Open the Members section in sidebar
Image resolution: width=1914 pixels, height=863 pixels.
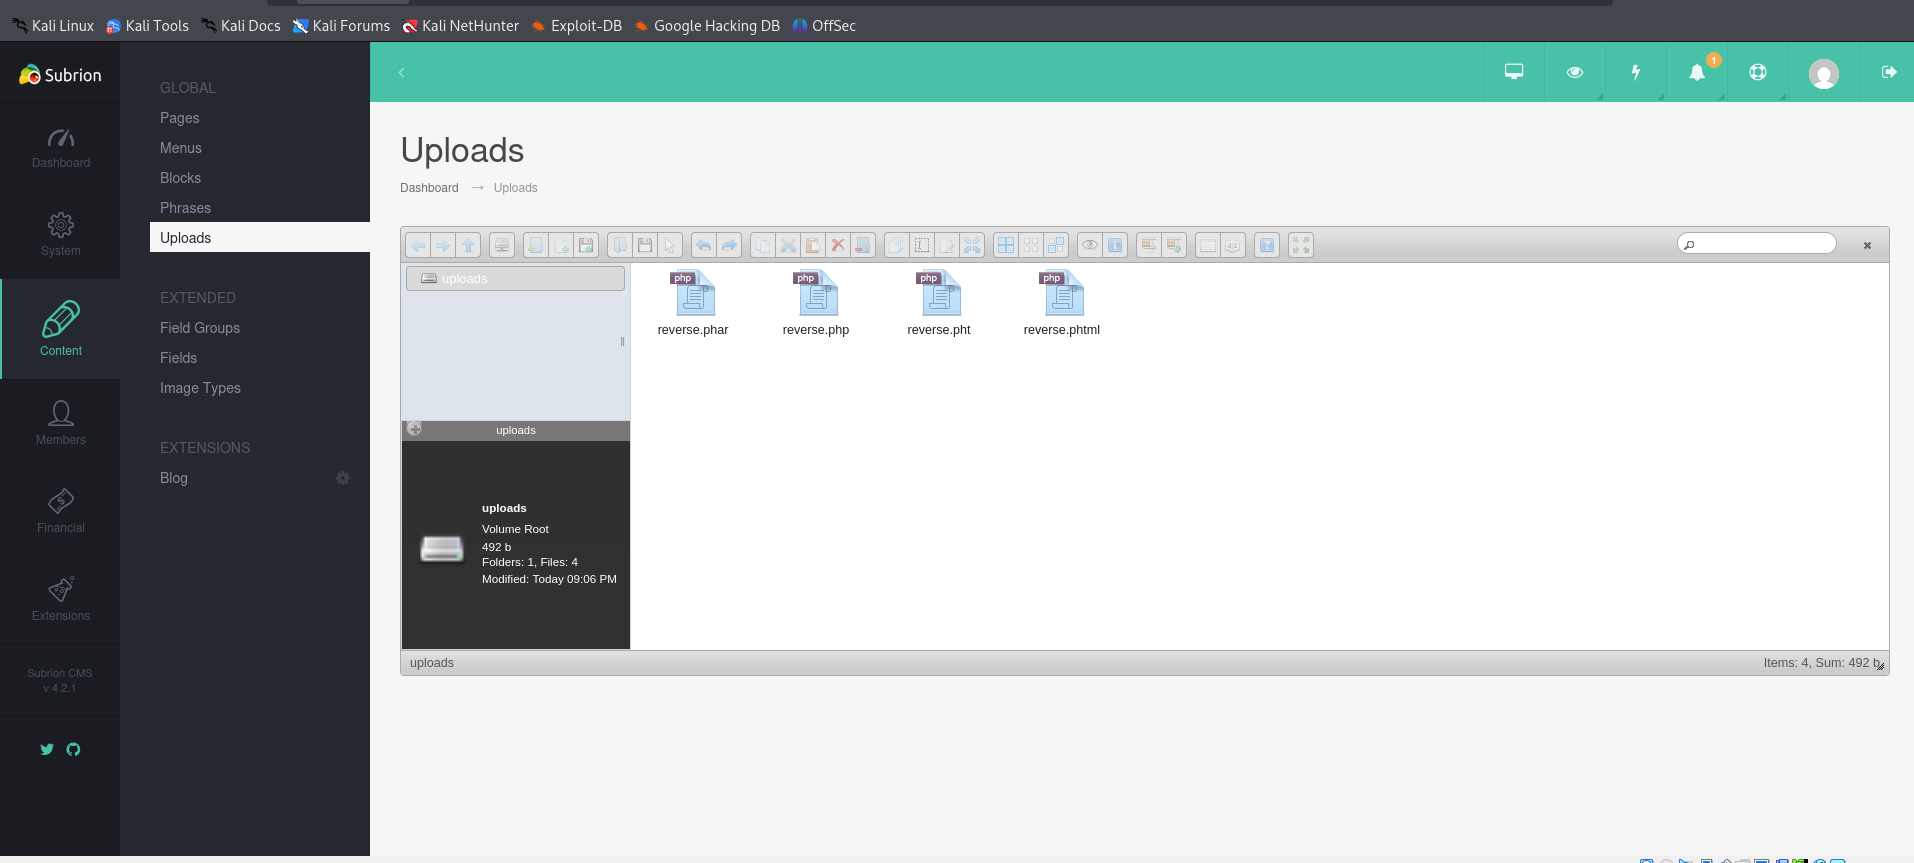click(x=61, y=423)
